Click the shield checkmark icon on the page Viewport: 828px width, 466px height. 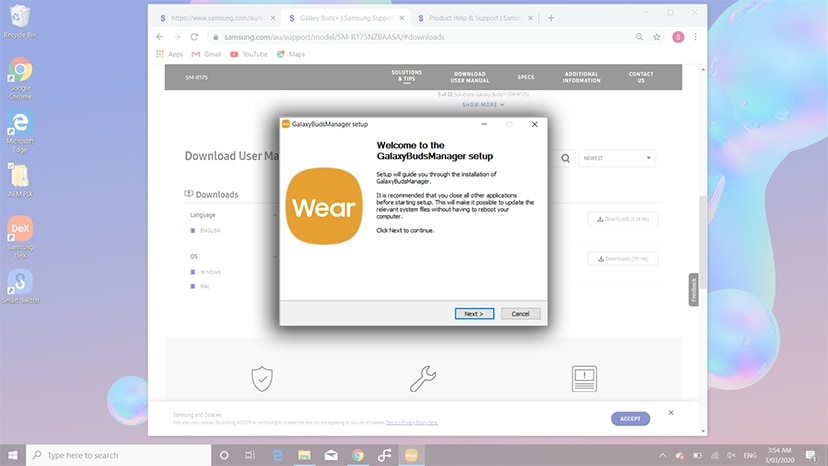pos(262,379)
